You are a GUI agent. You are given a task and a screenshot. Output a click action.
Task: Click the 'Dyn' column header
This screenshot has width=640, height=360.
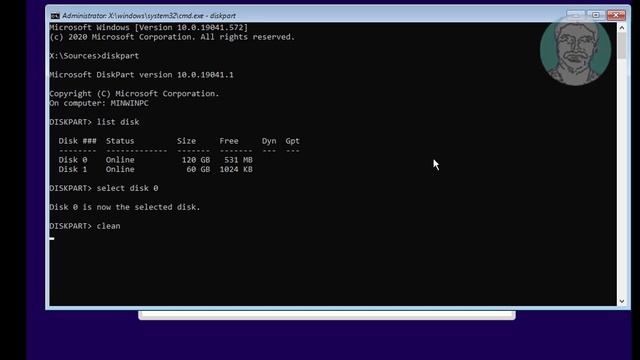click(x=269, y=141)
